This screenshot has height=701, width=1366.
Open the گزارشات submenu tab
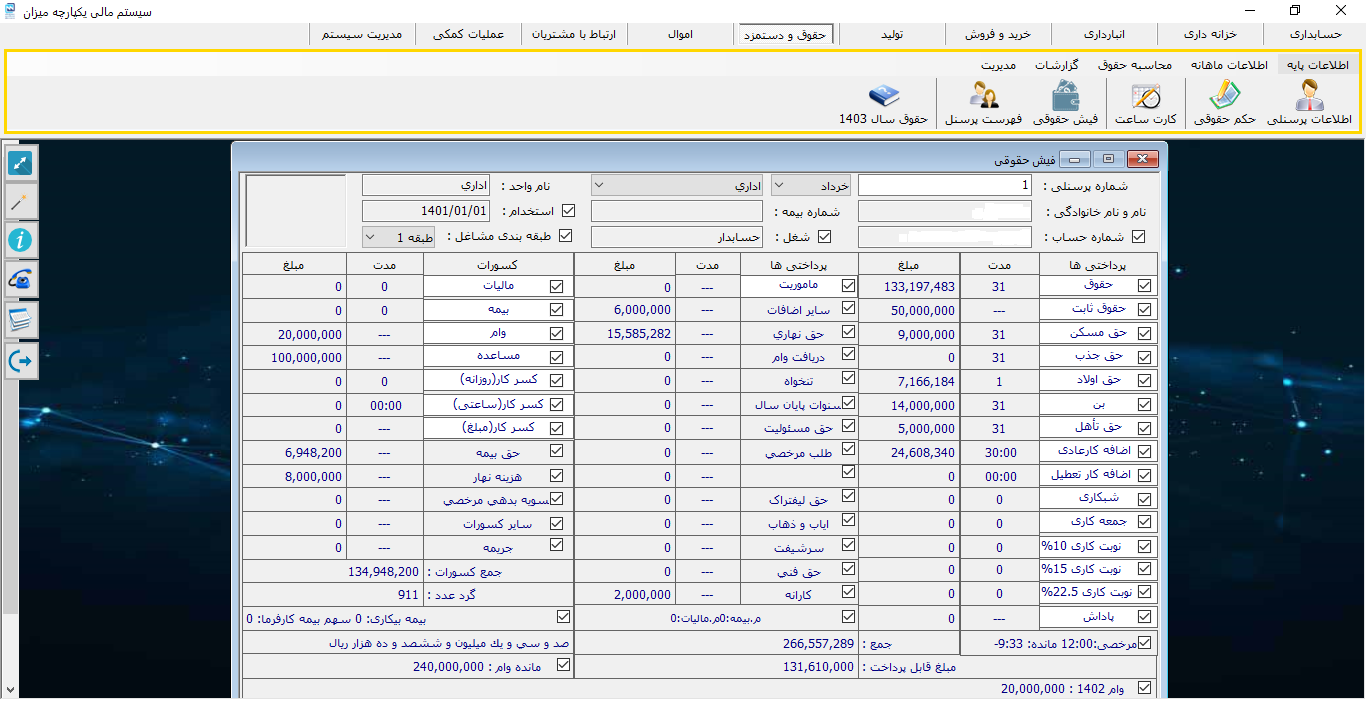click(x=1056, y=65)
